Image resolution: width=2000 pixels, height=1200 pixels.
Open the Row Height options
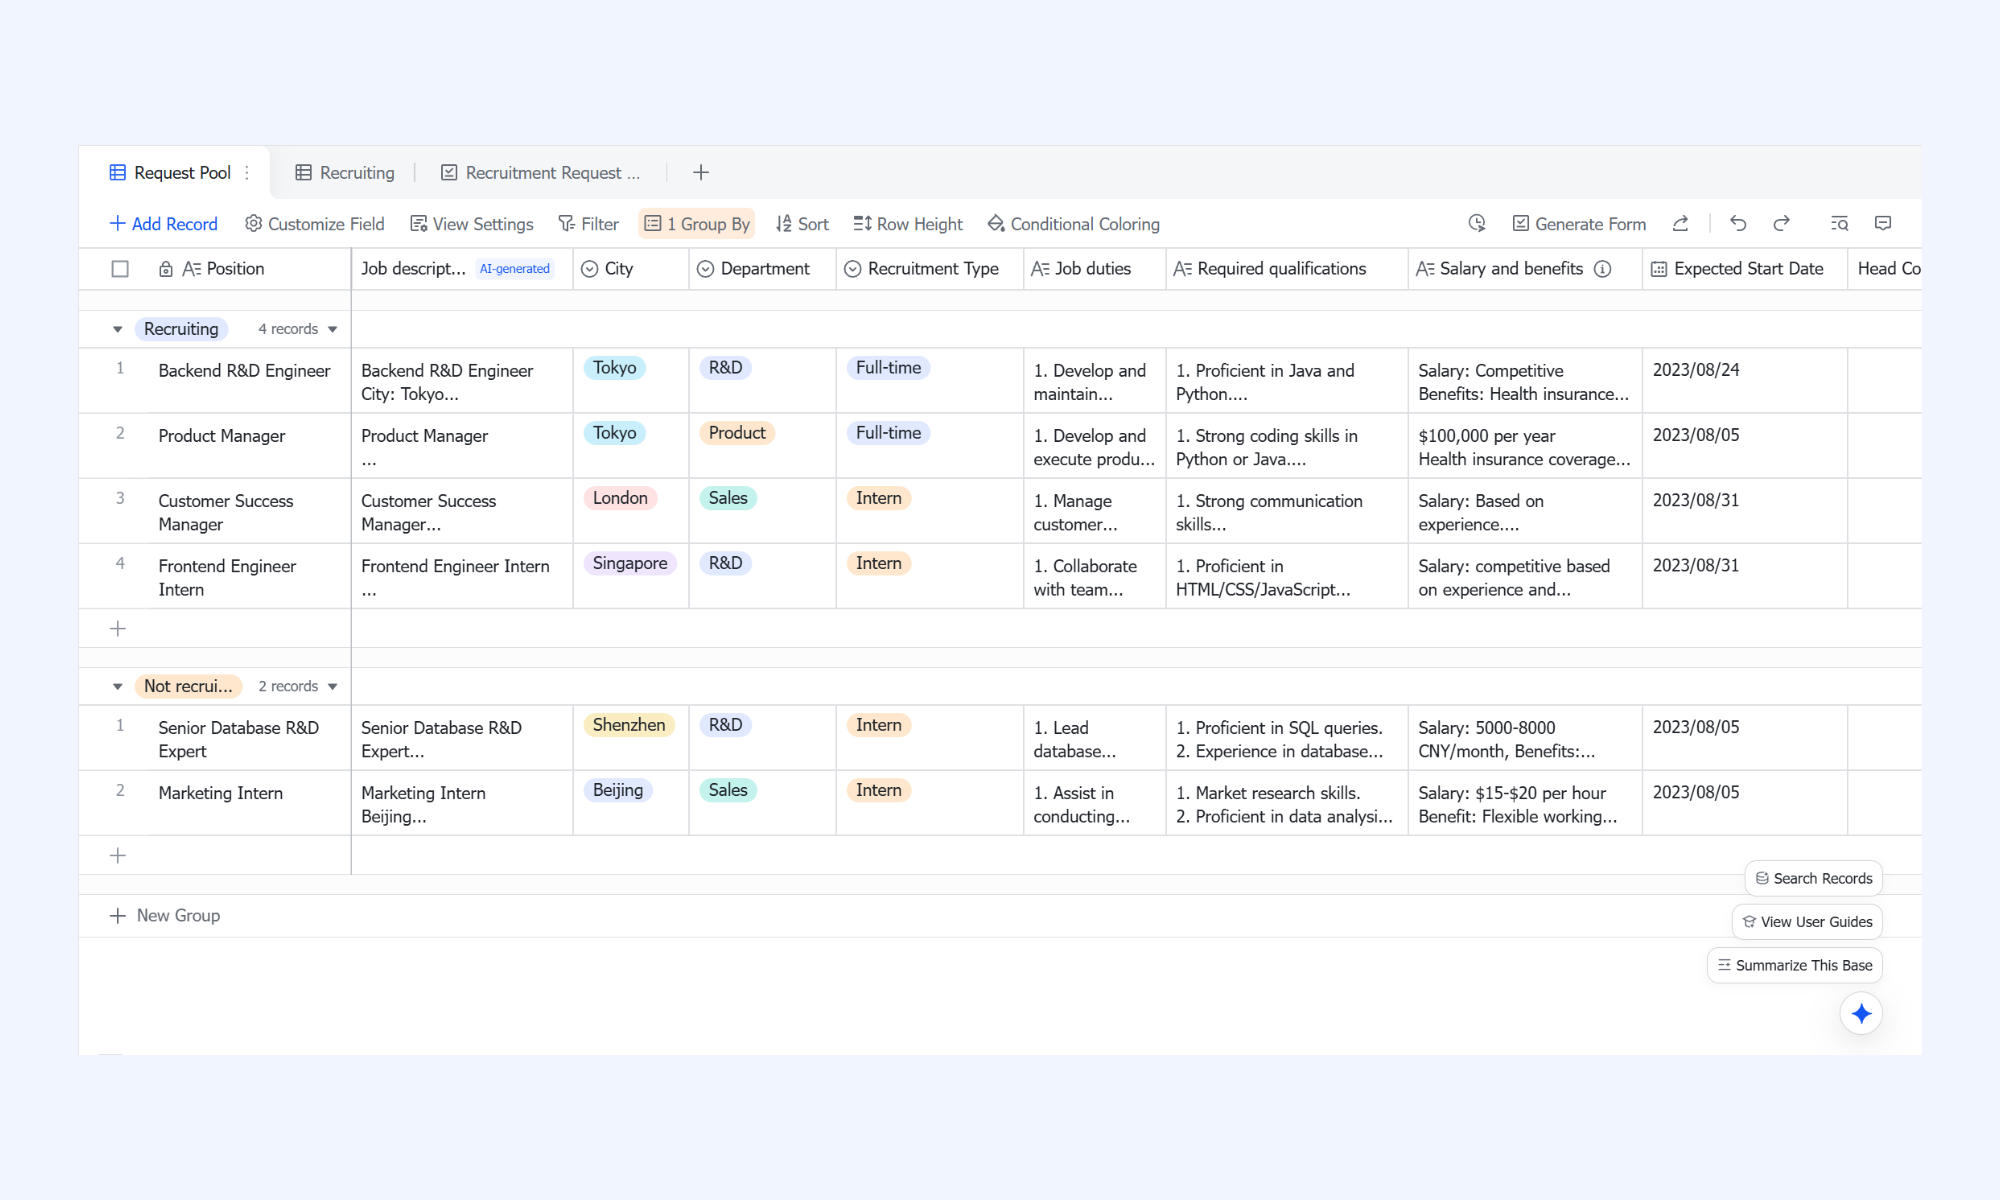point(908,224)
